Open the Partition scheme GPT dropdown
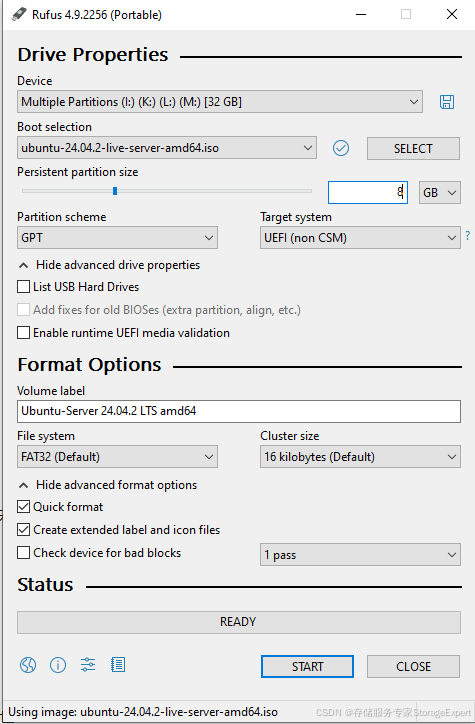The image size is (475, 724). (117, 238)
